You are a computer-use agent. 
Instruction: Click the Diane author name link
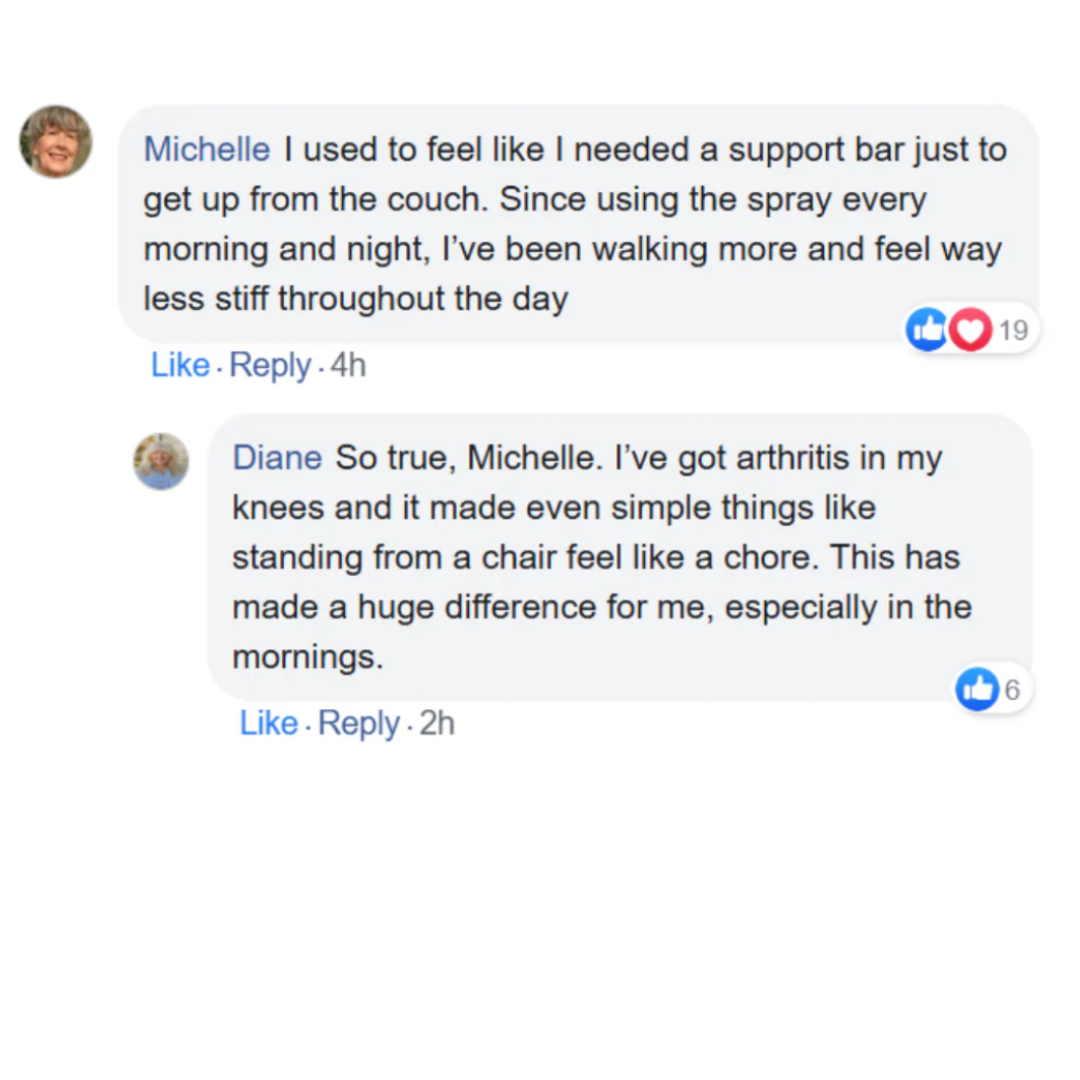pos(277,459)
